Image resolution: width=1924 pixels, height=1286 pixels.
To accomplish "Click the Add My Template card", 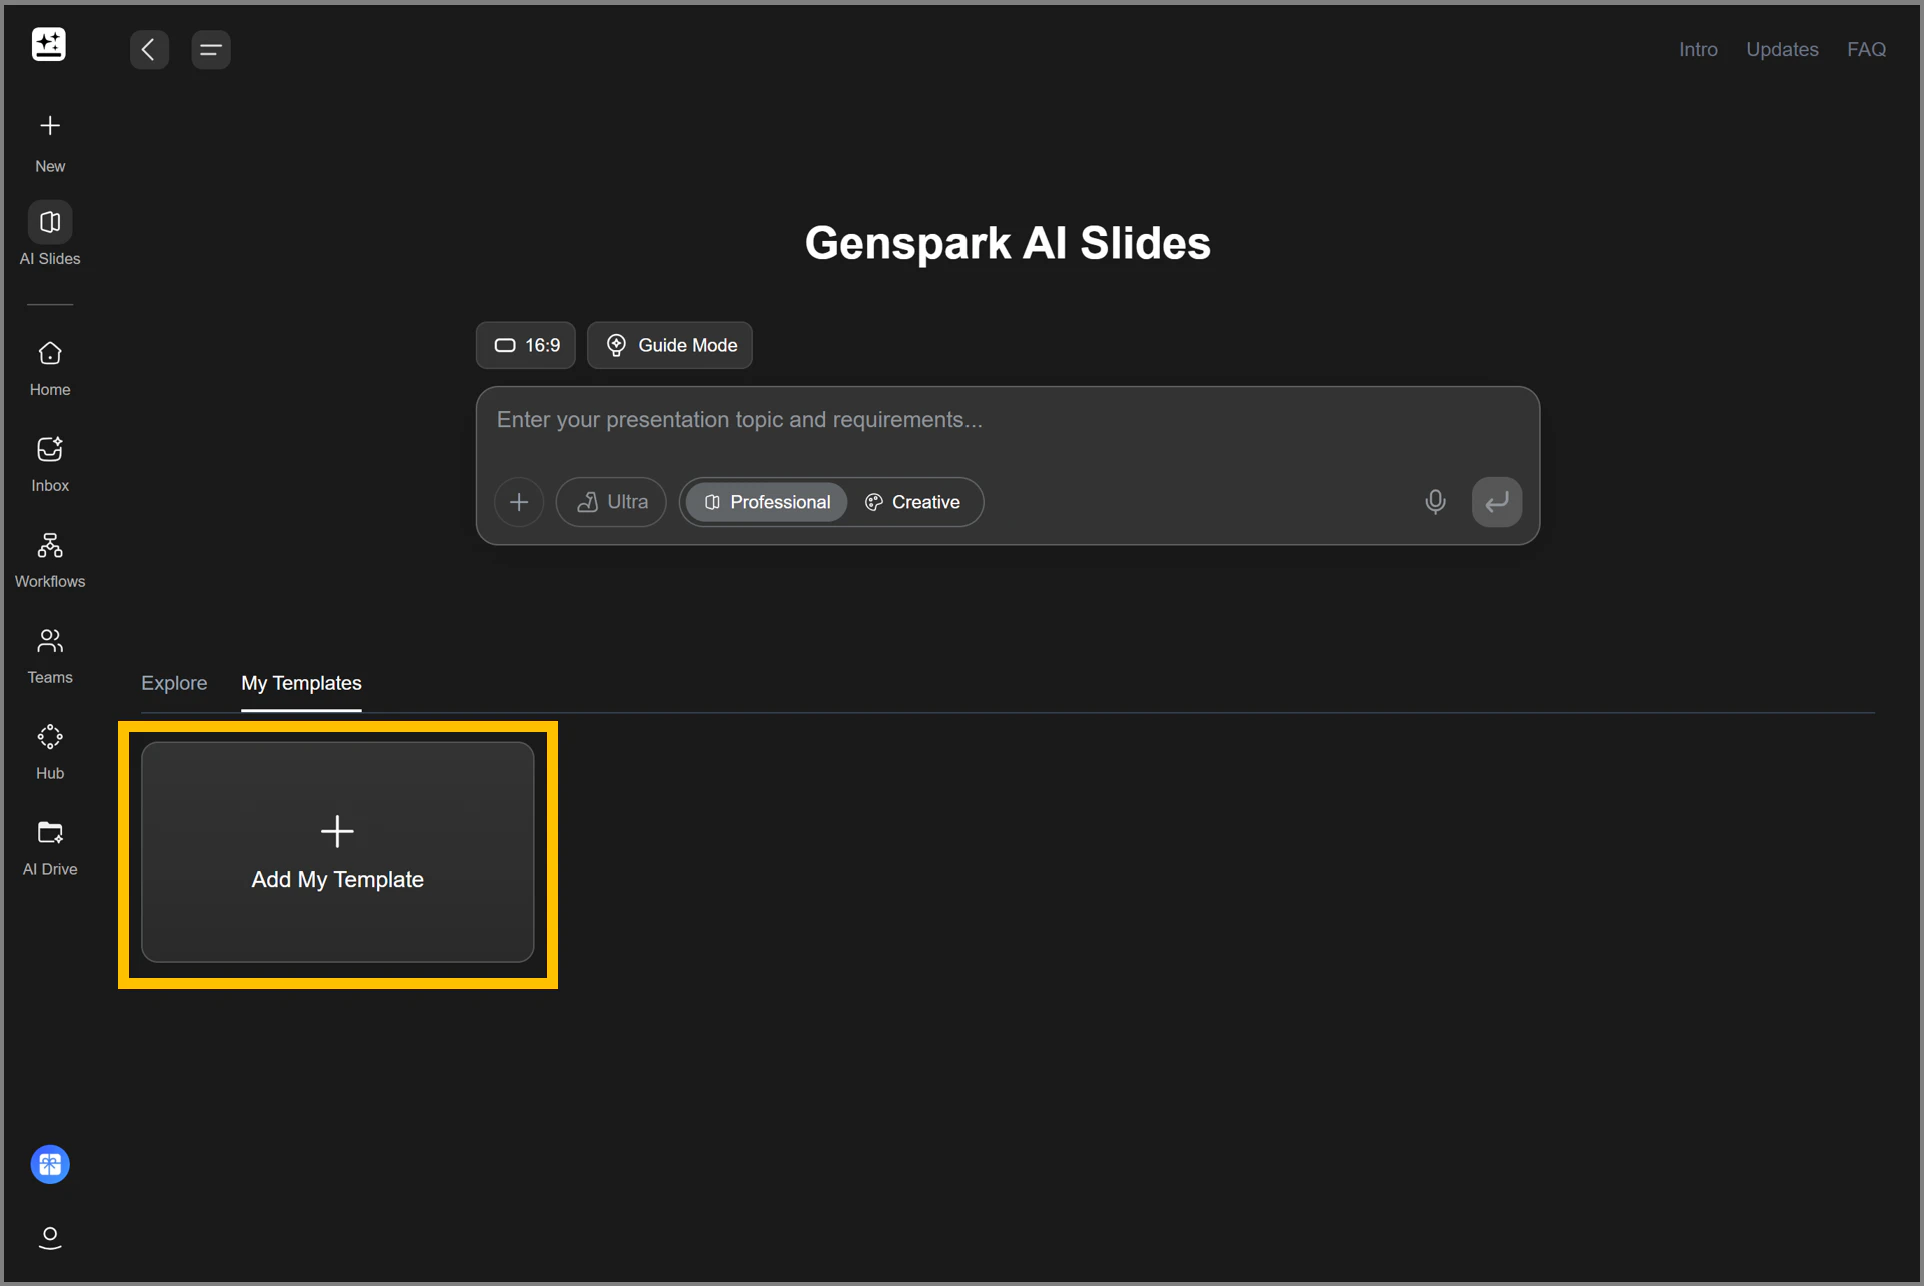I will click(338, 852).
